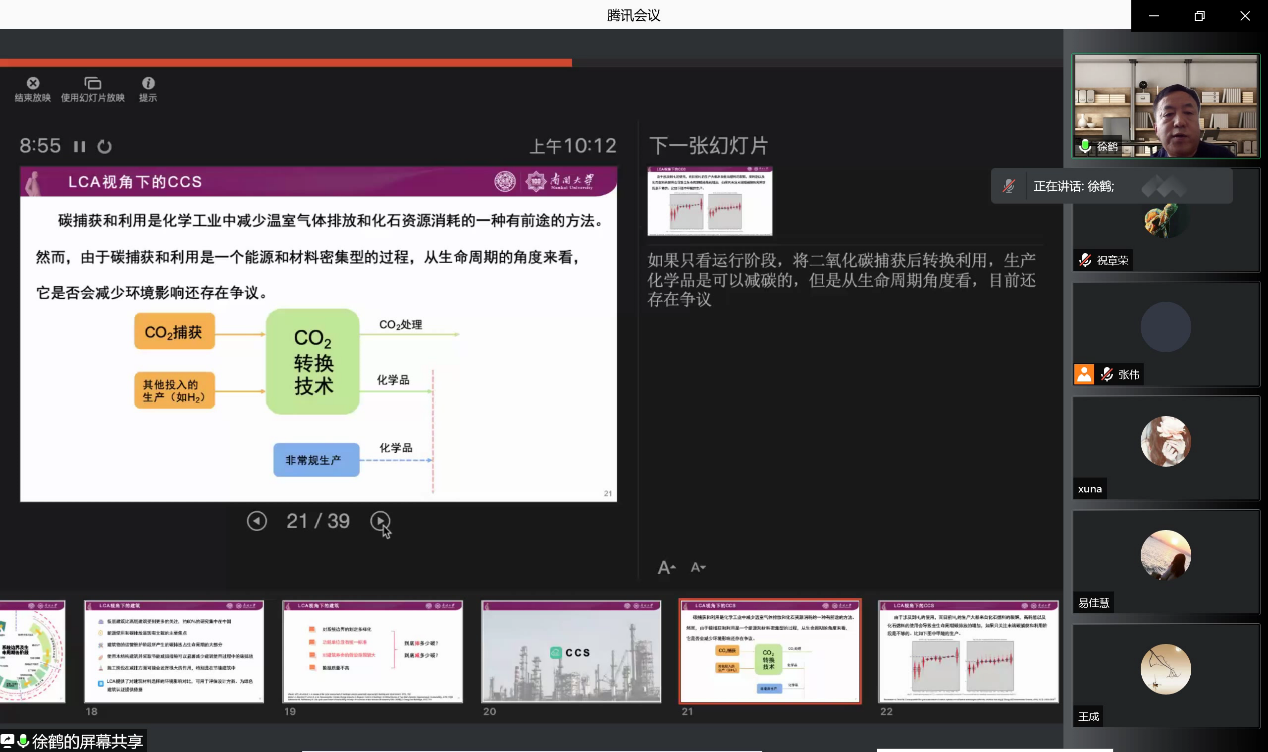1268x752 pixels.
Task: Increase the notes font size
Action: (666, 568)
